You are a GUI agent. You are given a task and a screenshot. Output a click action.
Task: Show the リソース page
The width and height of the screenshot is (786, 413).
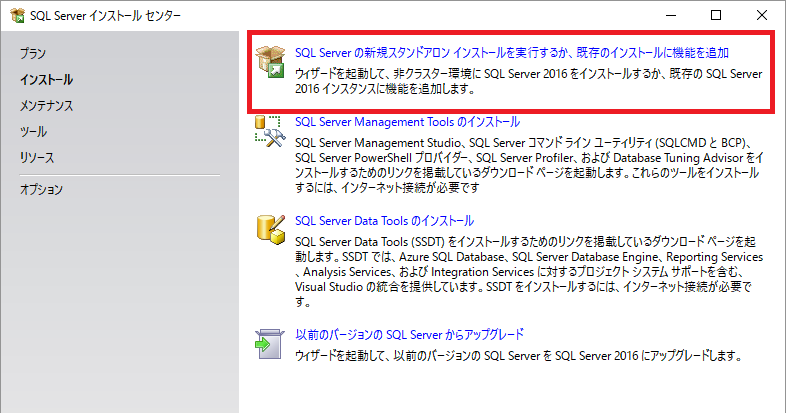click(x=37, y=157)
